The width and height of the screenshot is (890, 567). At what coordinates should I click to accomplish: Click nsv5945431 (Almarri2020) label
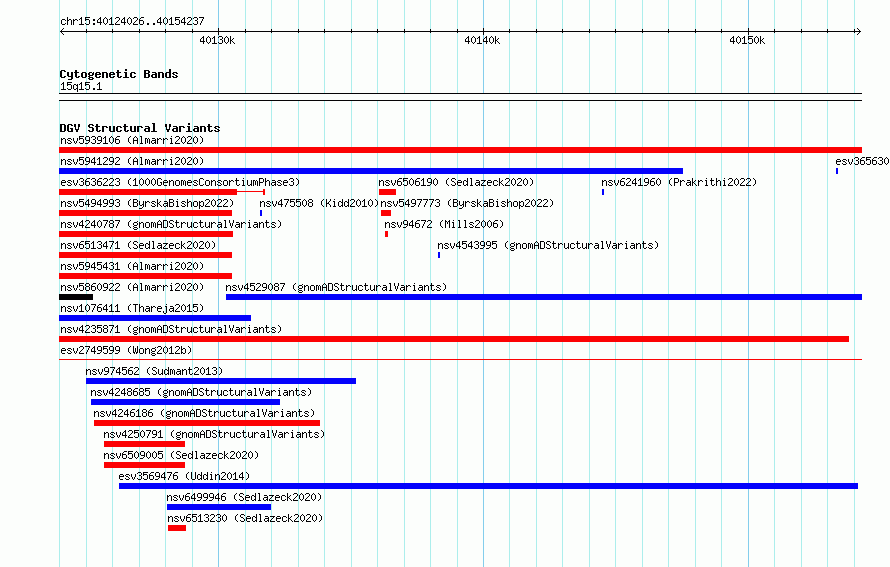132,266
